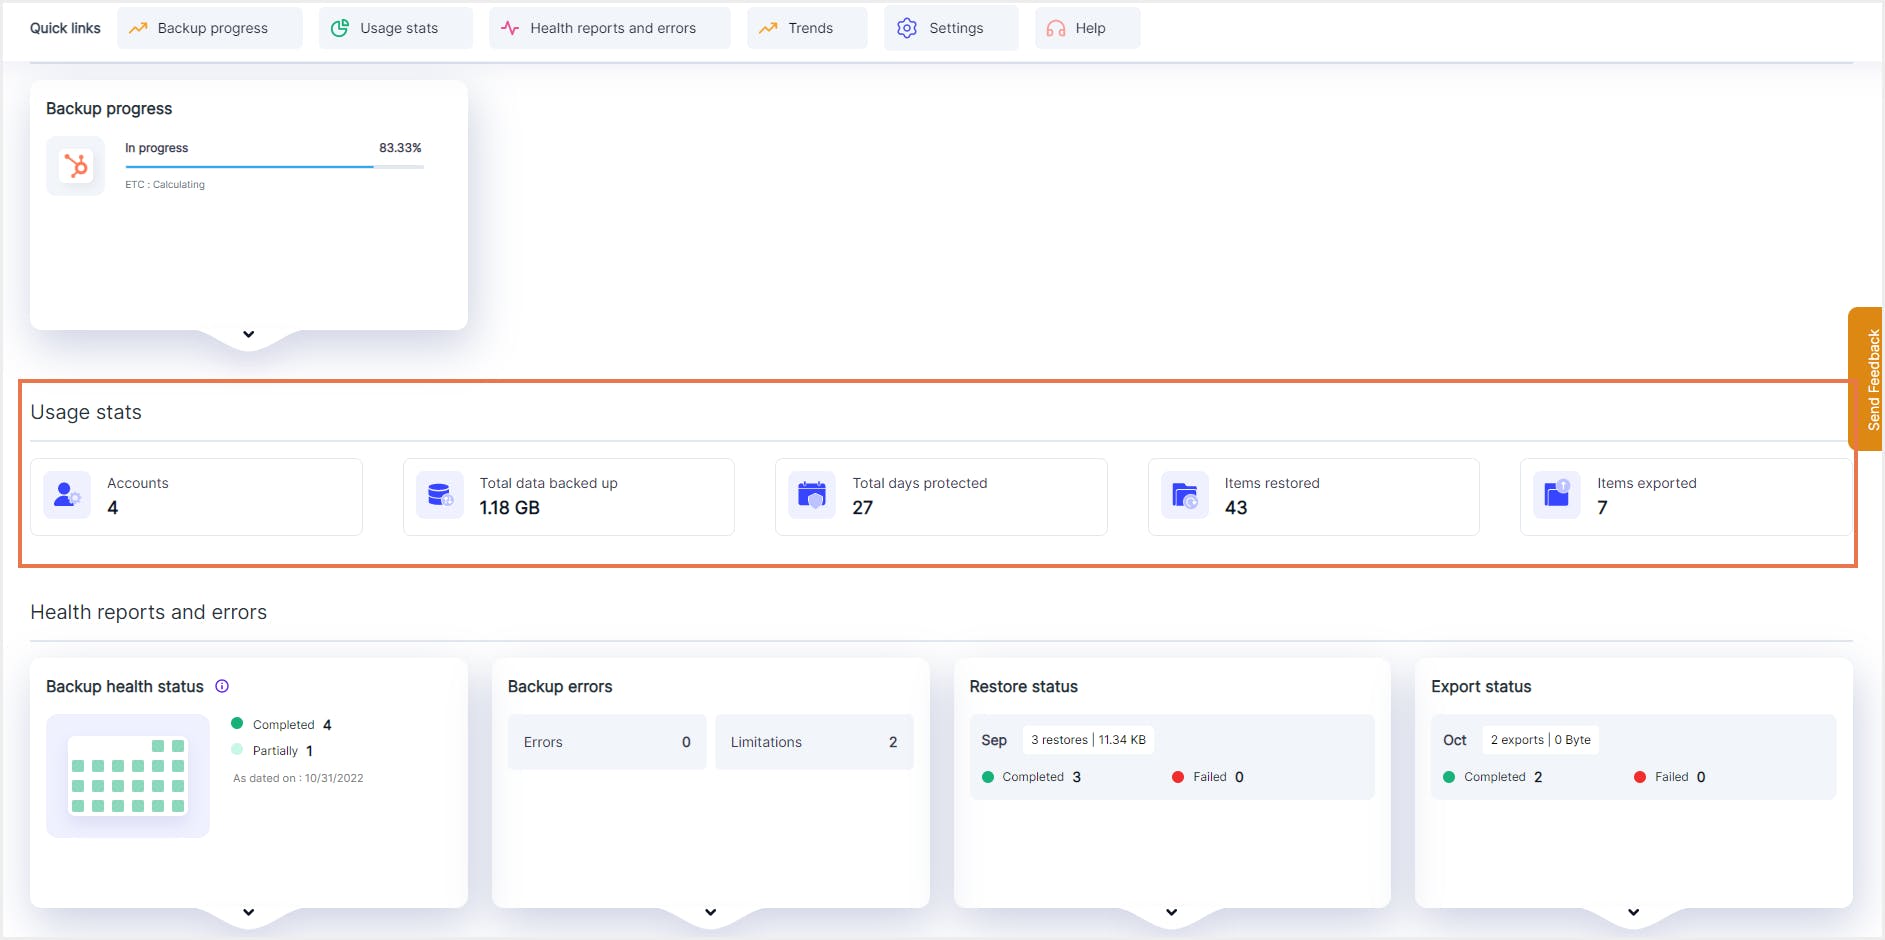Click the Help headset icon
1885x940 pixels.
click(x=1054, y=28)
